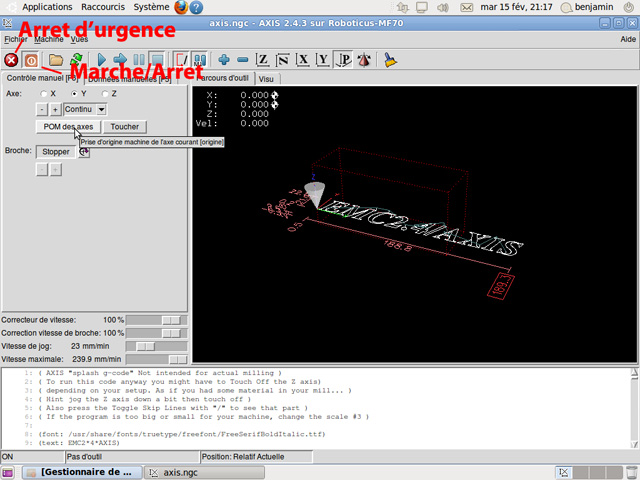Image resolution: width=640 pixels, height=480 pixels.
Task: Click the volume icon in system tray
Action: [x=443, y=7]
